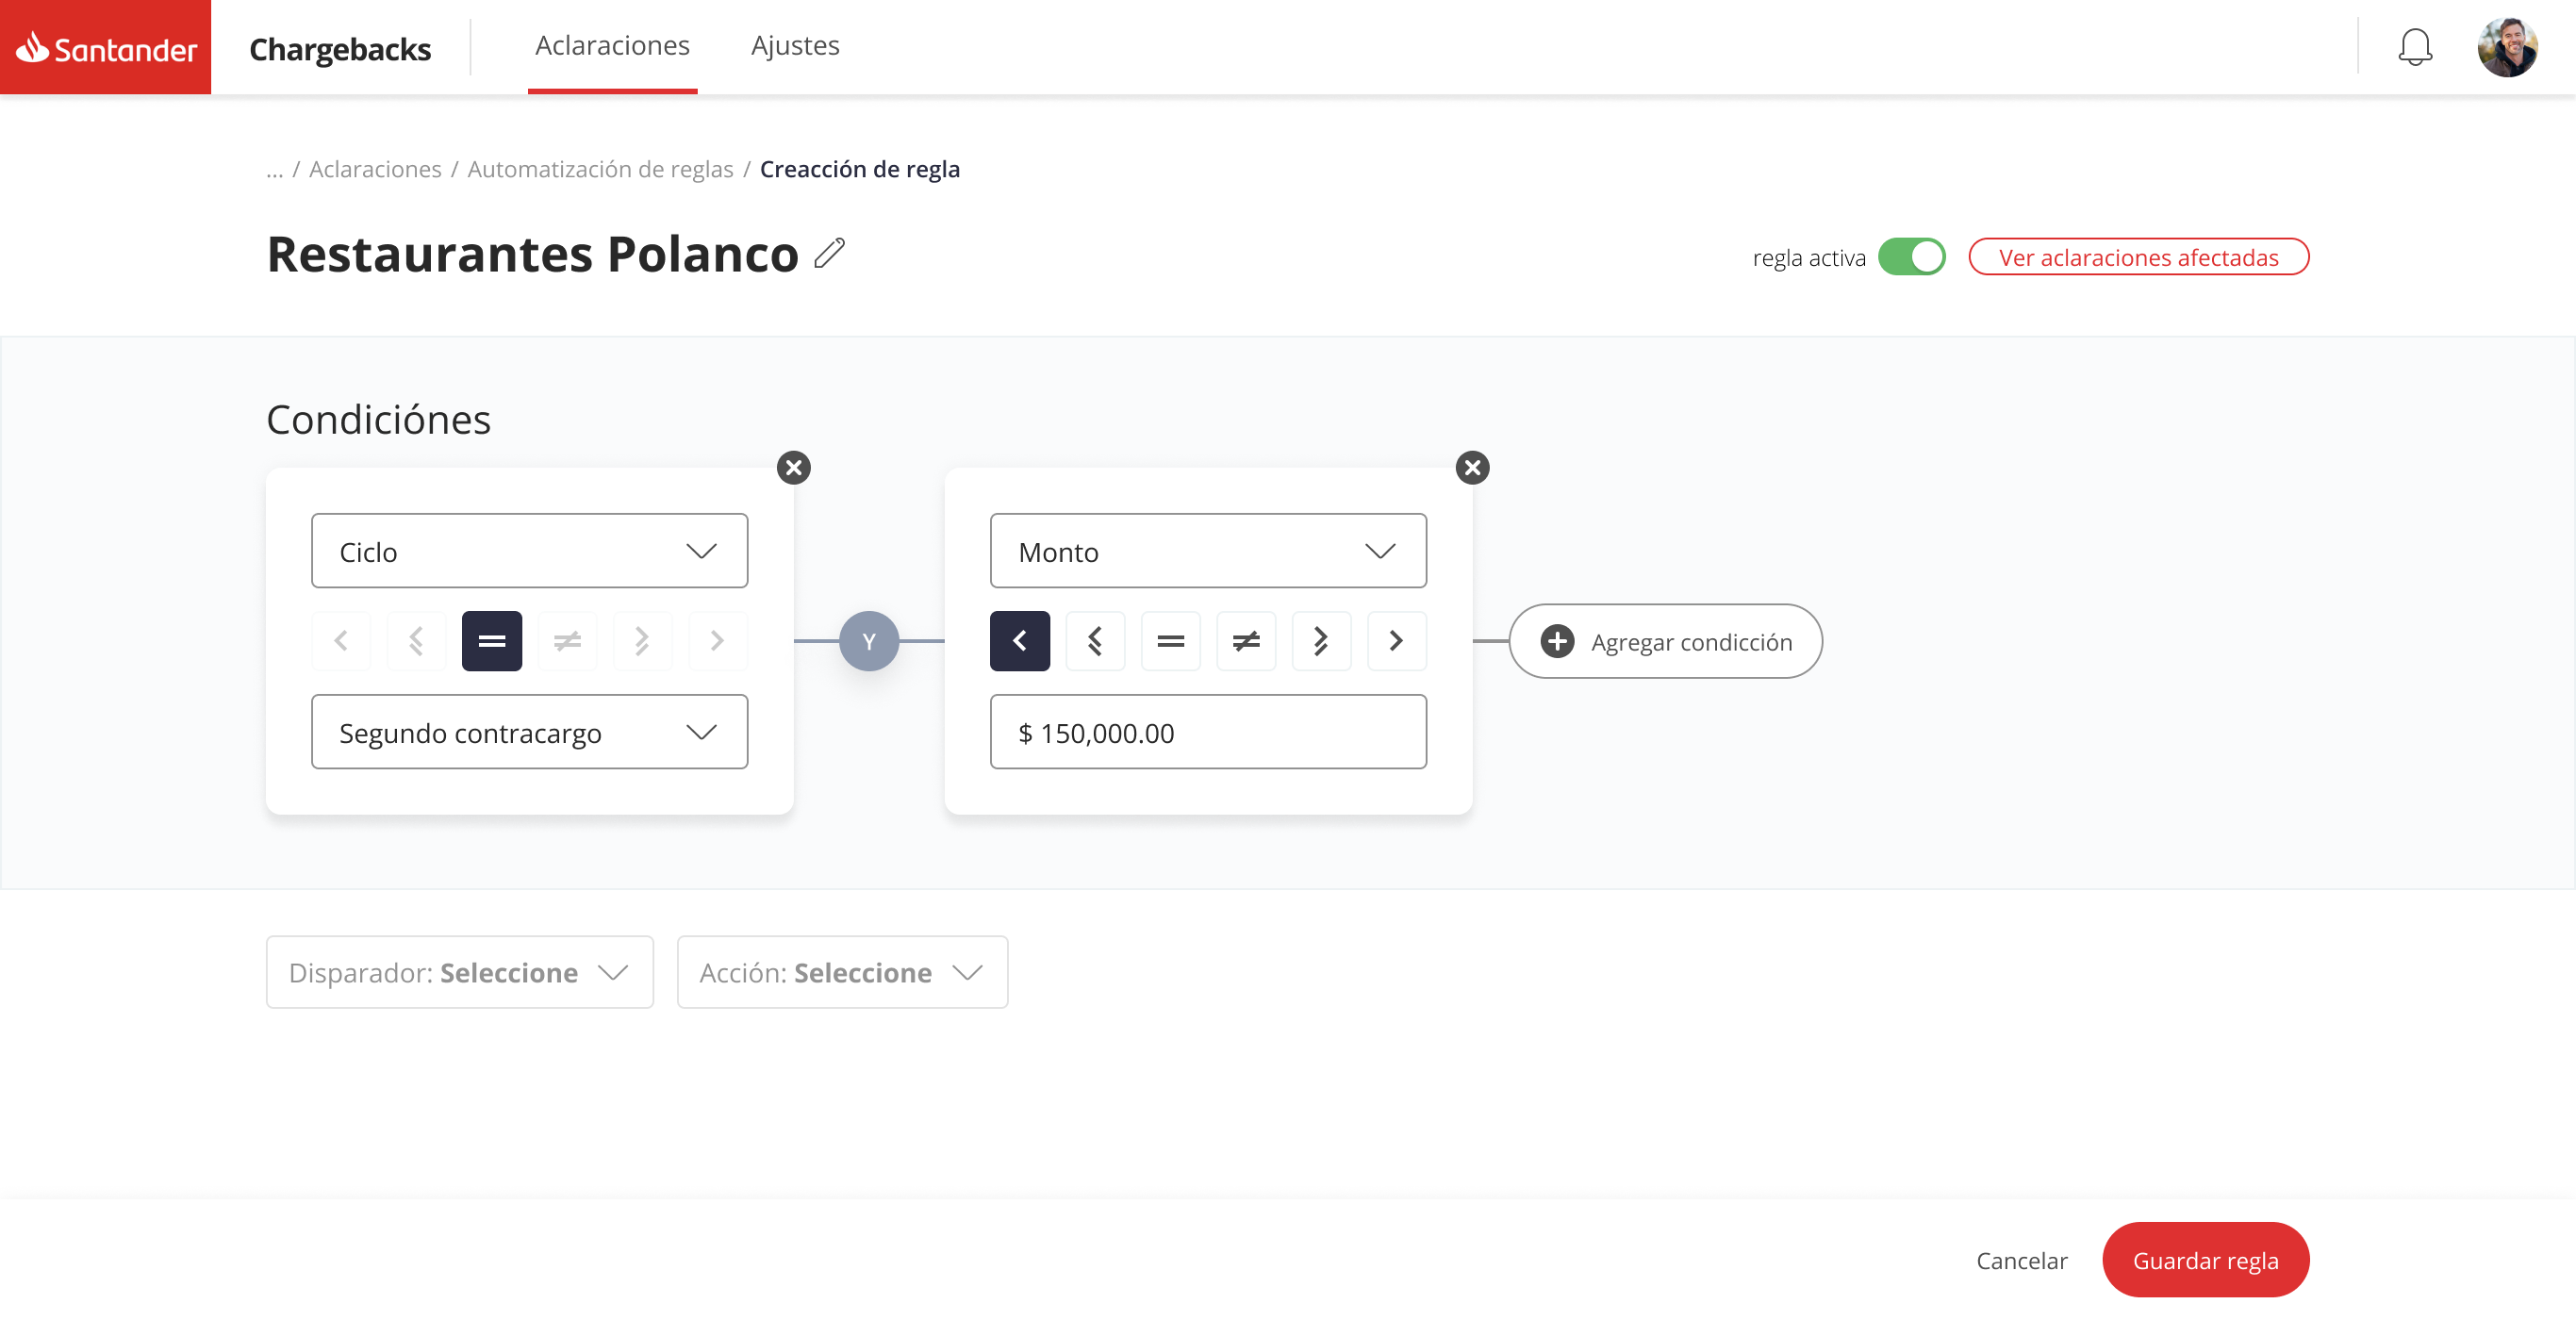This screenshot has height=1320, width=2576.
Task: Open the user profile avatar
Action: pyautogui.click(x=2506, y=46)
